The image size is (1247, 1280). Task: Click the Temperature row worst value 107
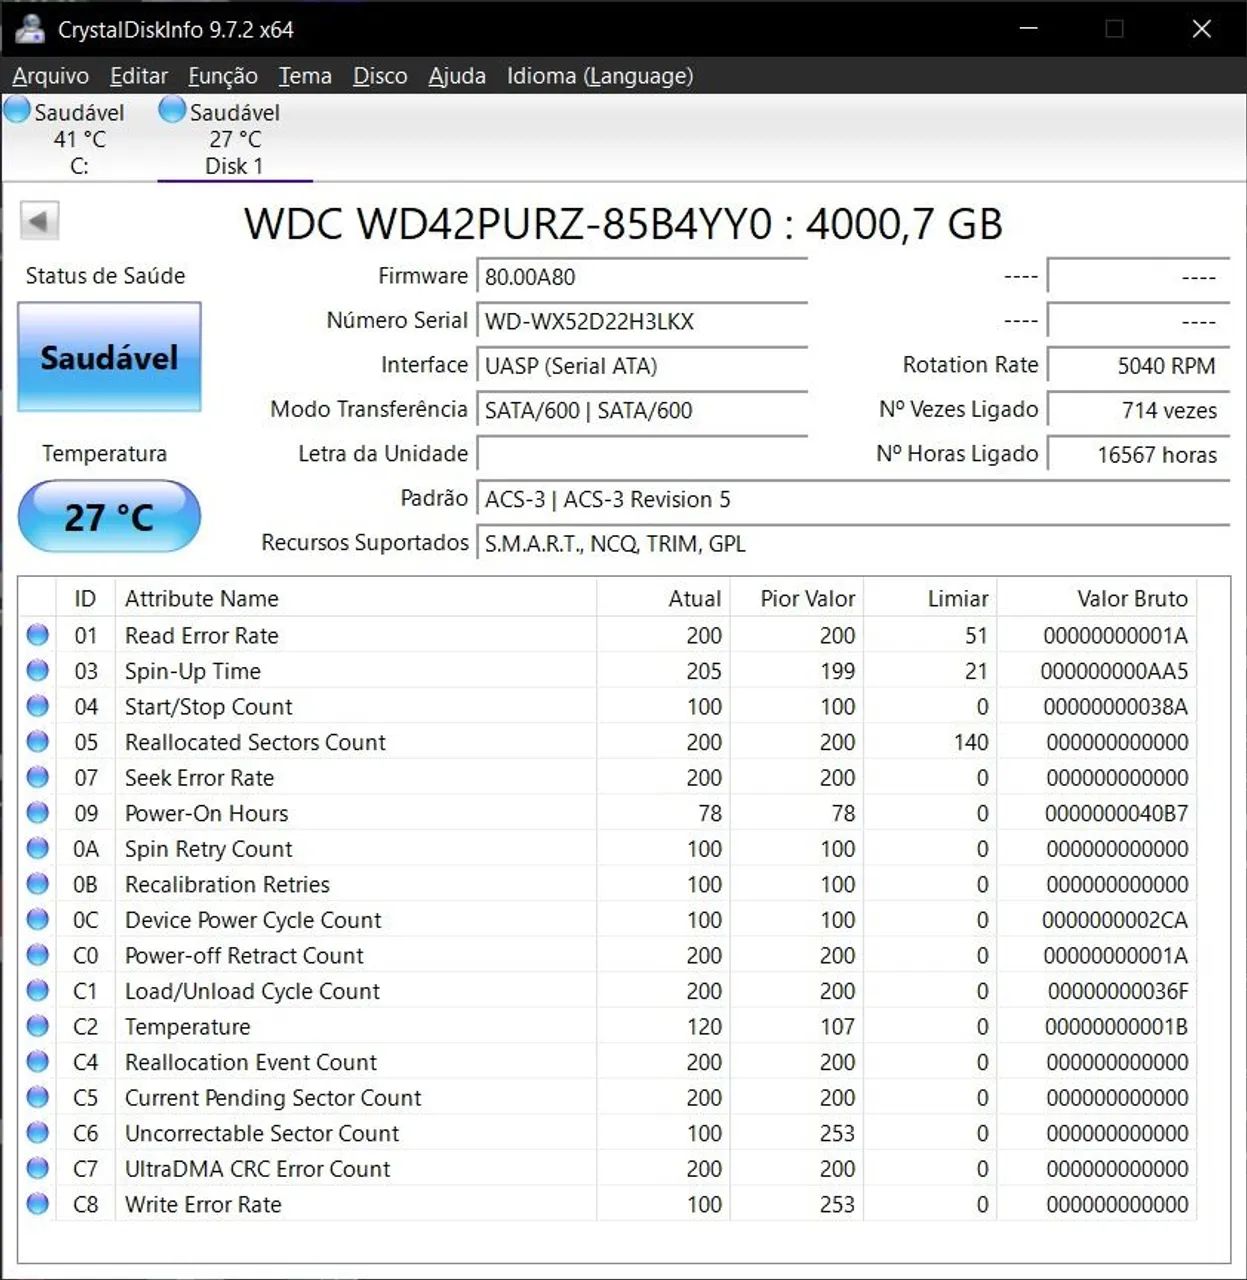[837, 1027]
